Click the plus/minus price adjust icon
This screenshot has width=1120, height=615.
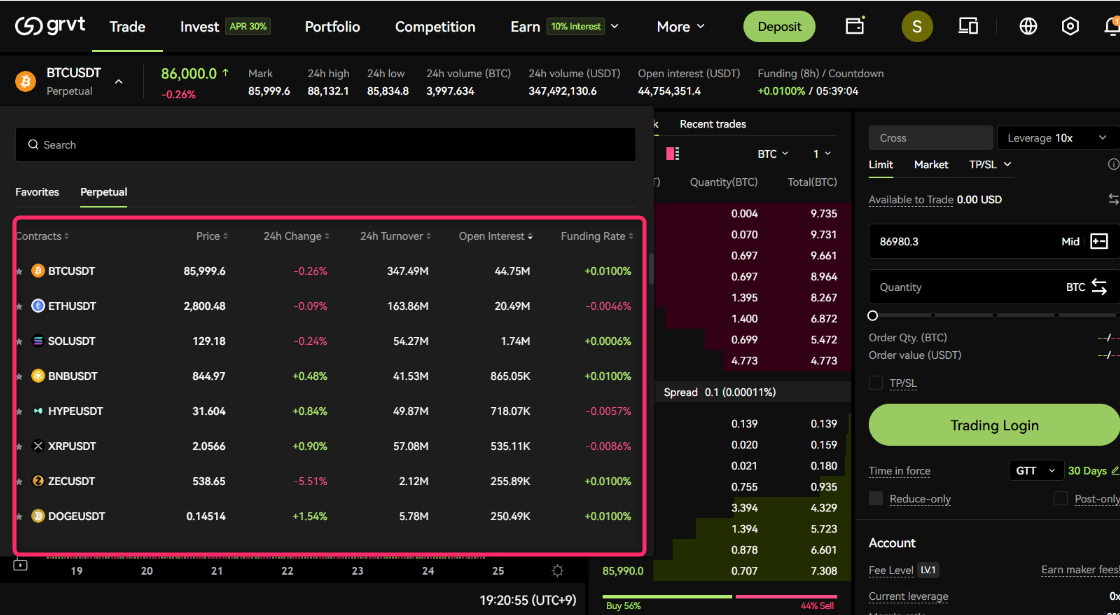1099,241
